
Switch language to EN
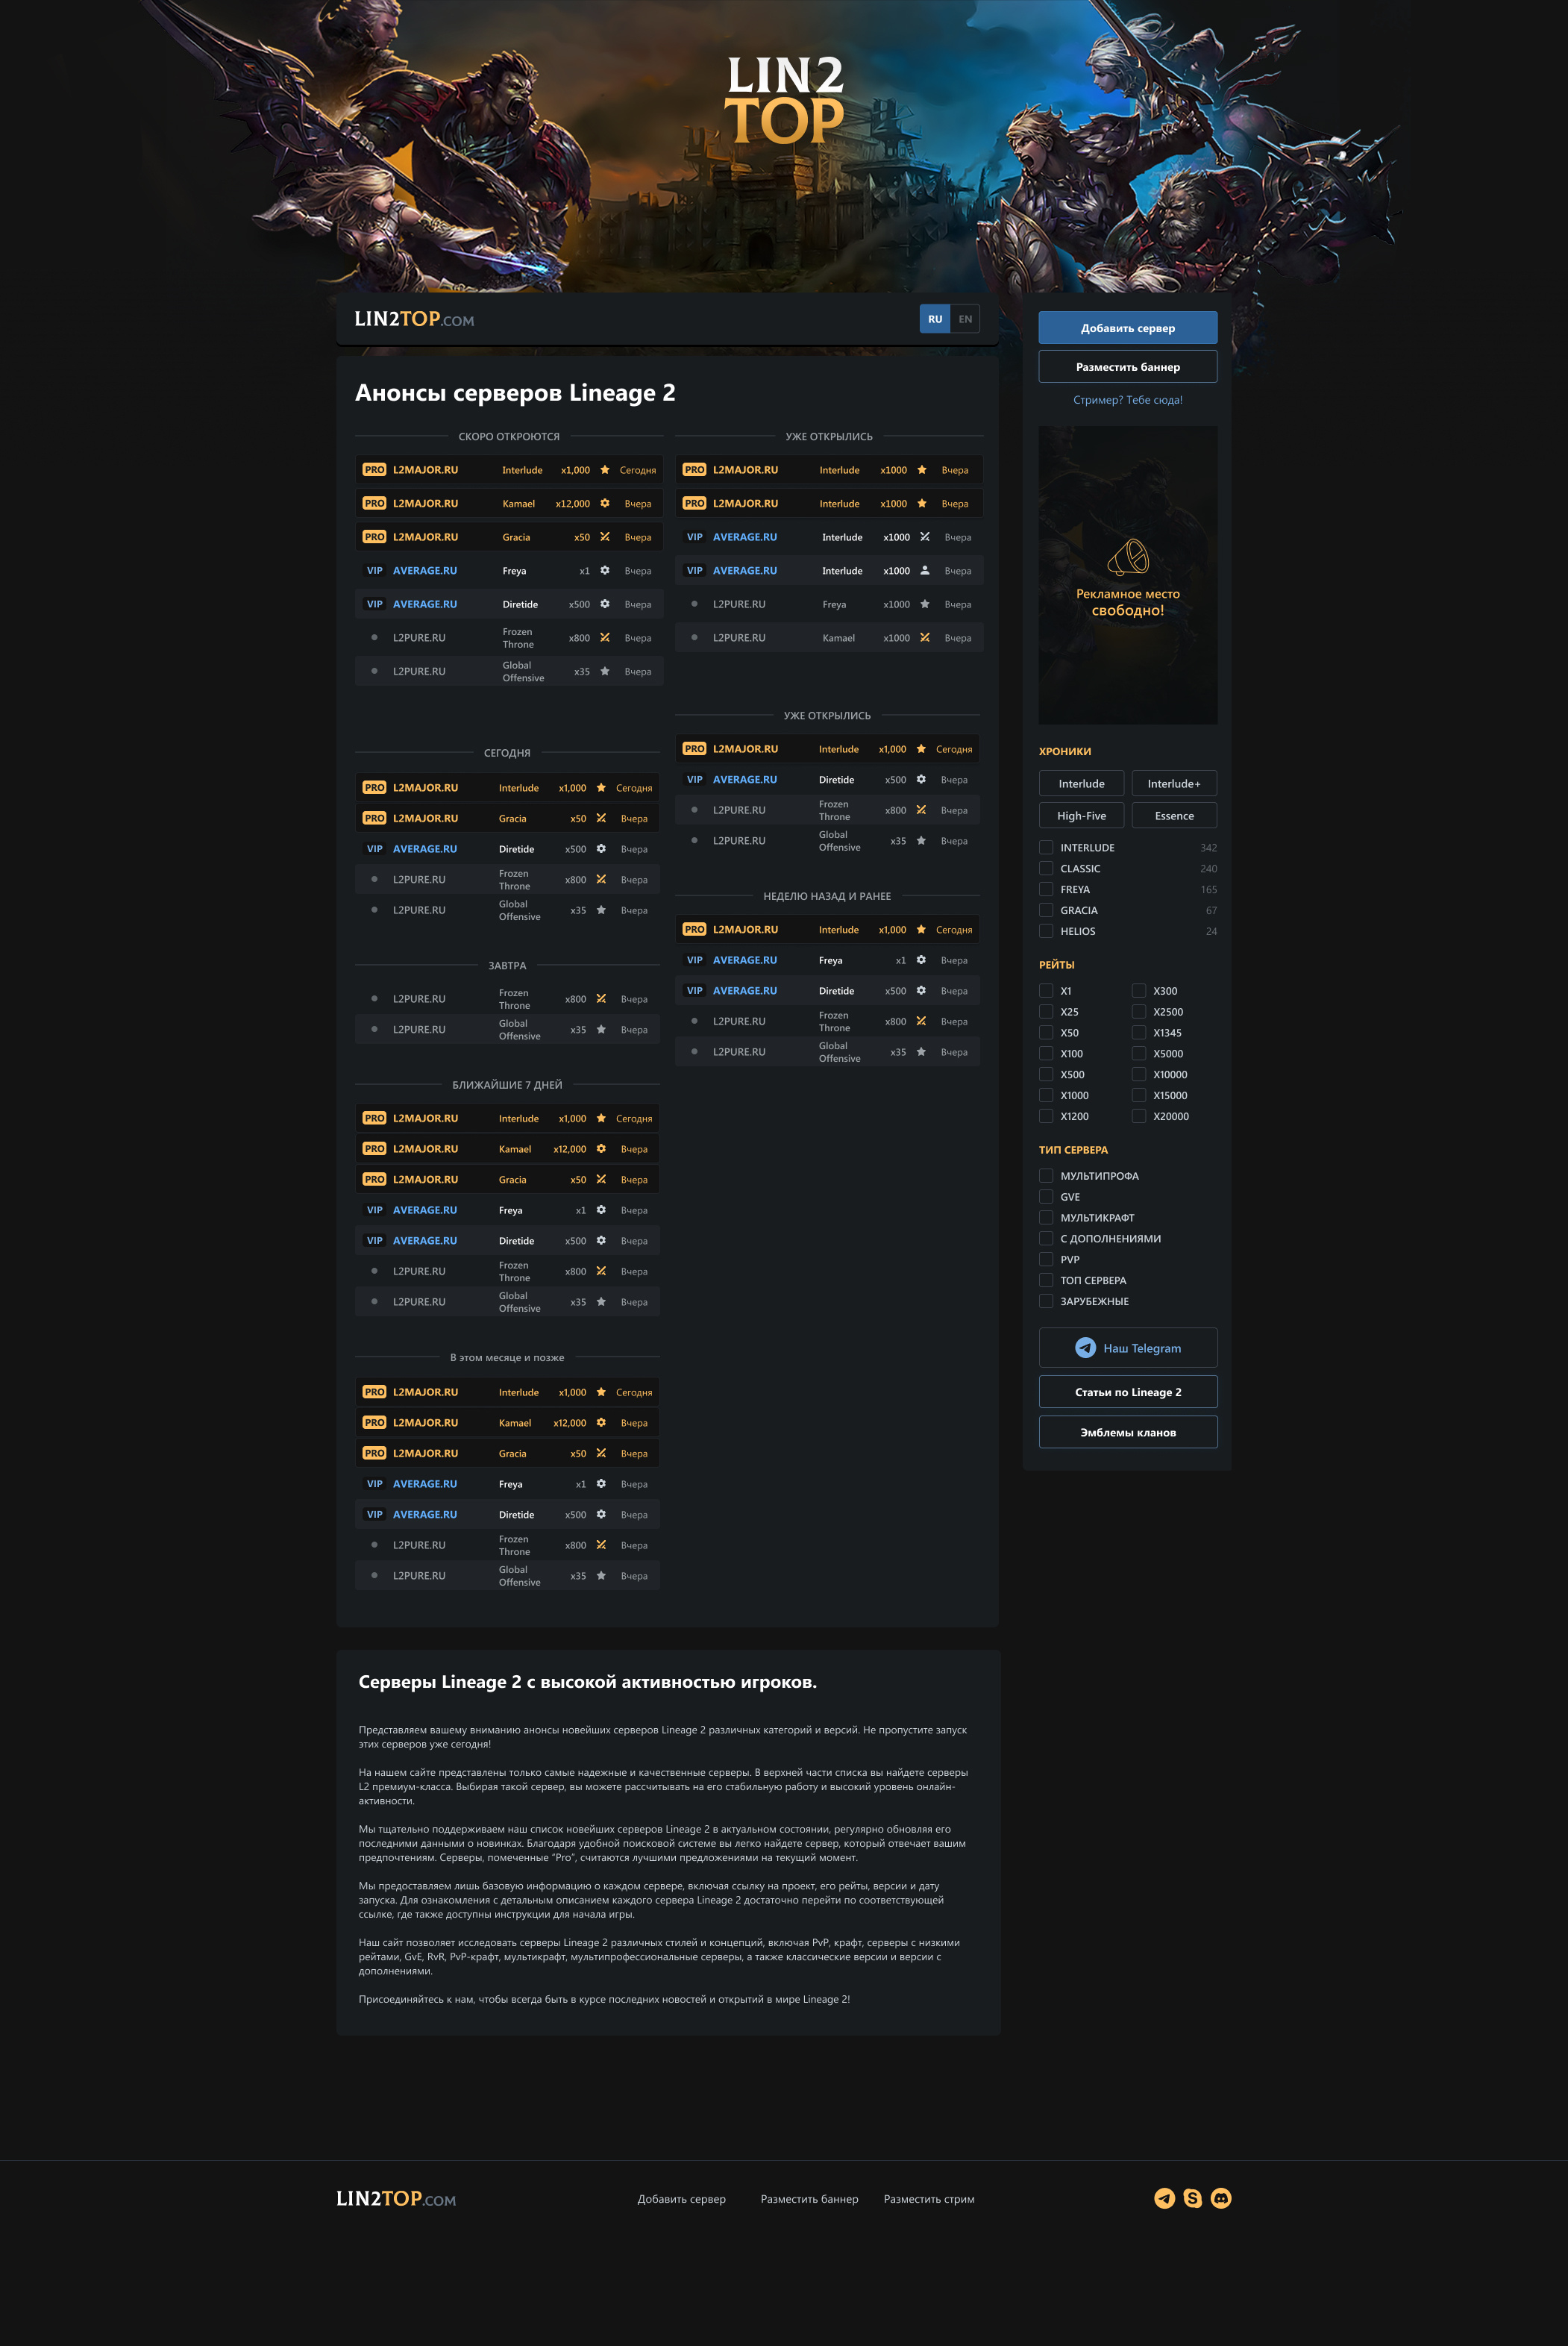tap(965, 319)
